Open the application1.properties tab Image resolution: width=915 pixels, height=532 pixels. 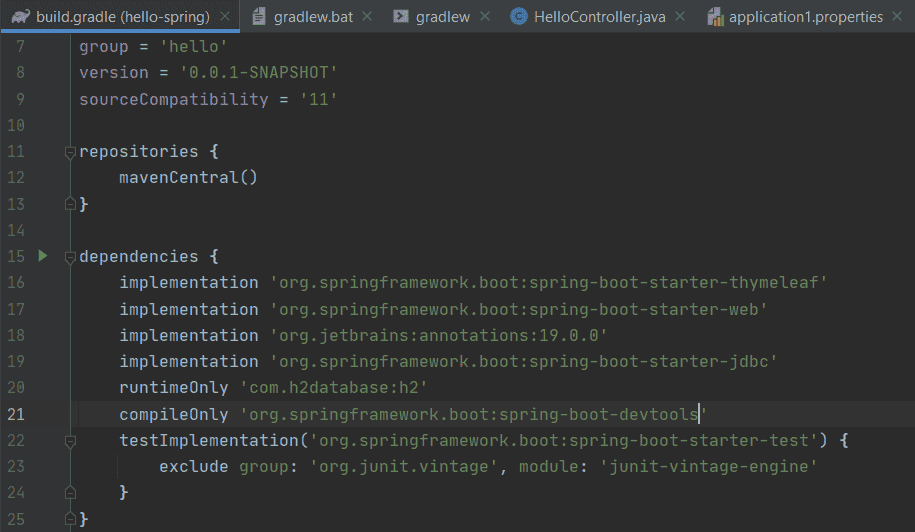click(x=805, y=17)
